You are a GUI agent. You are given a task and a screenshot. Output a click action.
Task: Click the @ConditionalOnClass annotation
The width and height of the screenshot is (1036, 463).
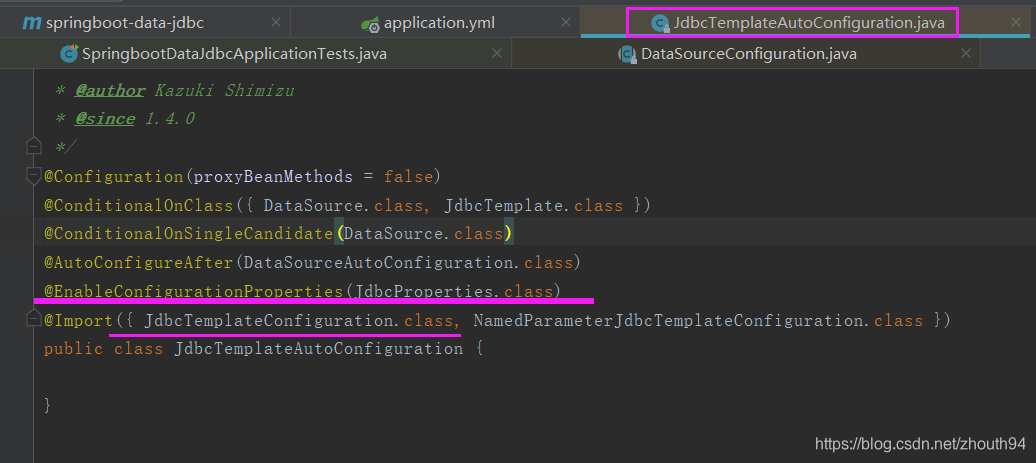click(x=139, y=205)
